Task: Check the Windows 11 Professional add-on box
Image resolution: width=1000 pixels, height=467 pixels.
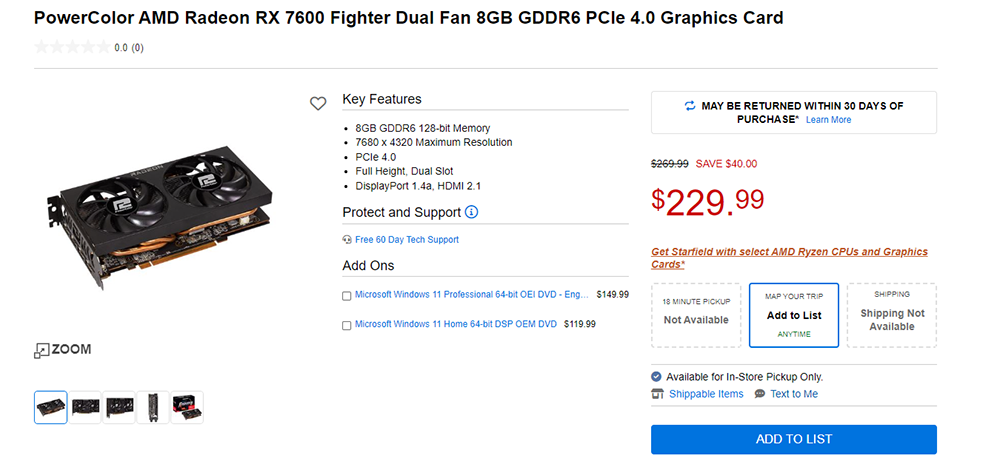Action: (x=347, y=296)
